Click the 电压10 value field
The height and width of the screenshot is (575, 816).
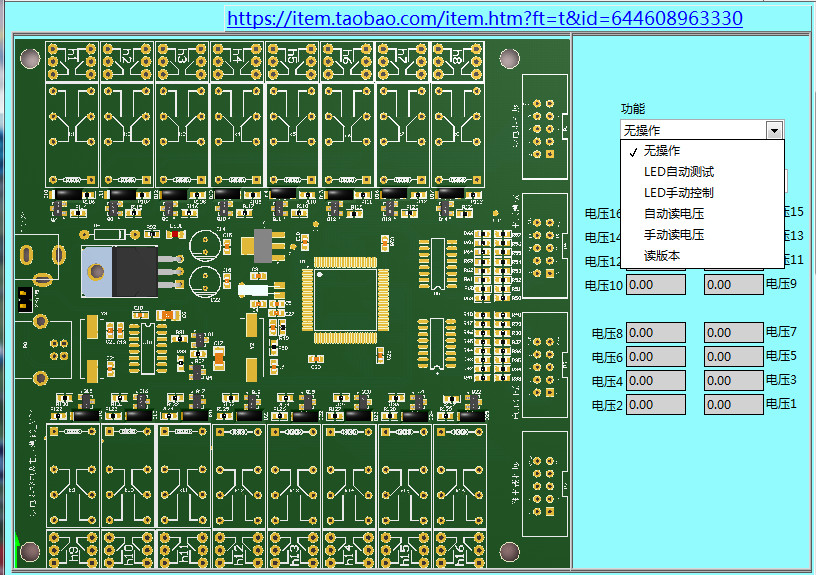[656, 285]
